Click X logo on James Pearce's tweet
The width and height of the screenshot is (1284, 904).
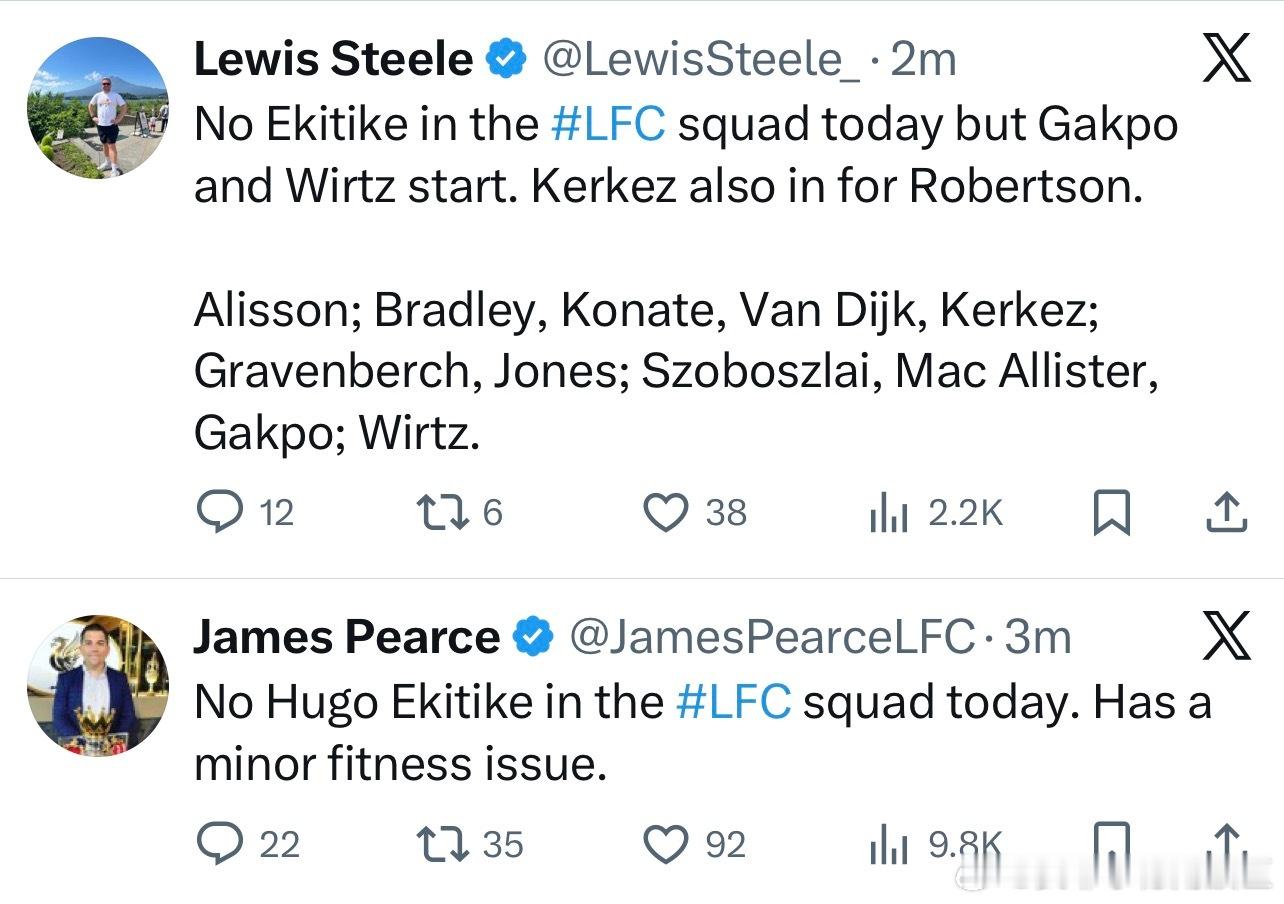[1226, 636]
